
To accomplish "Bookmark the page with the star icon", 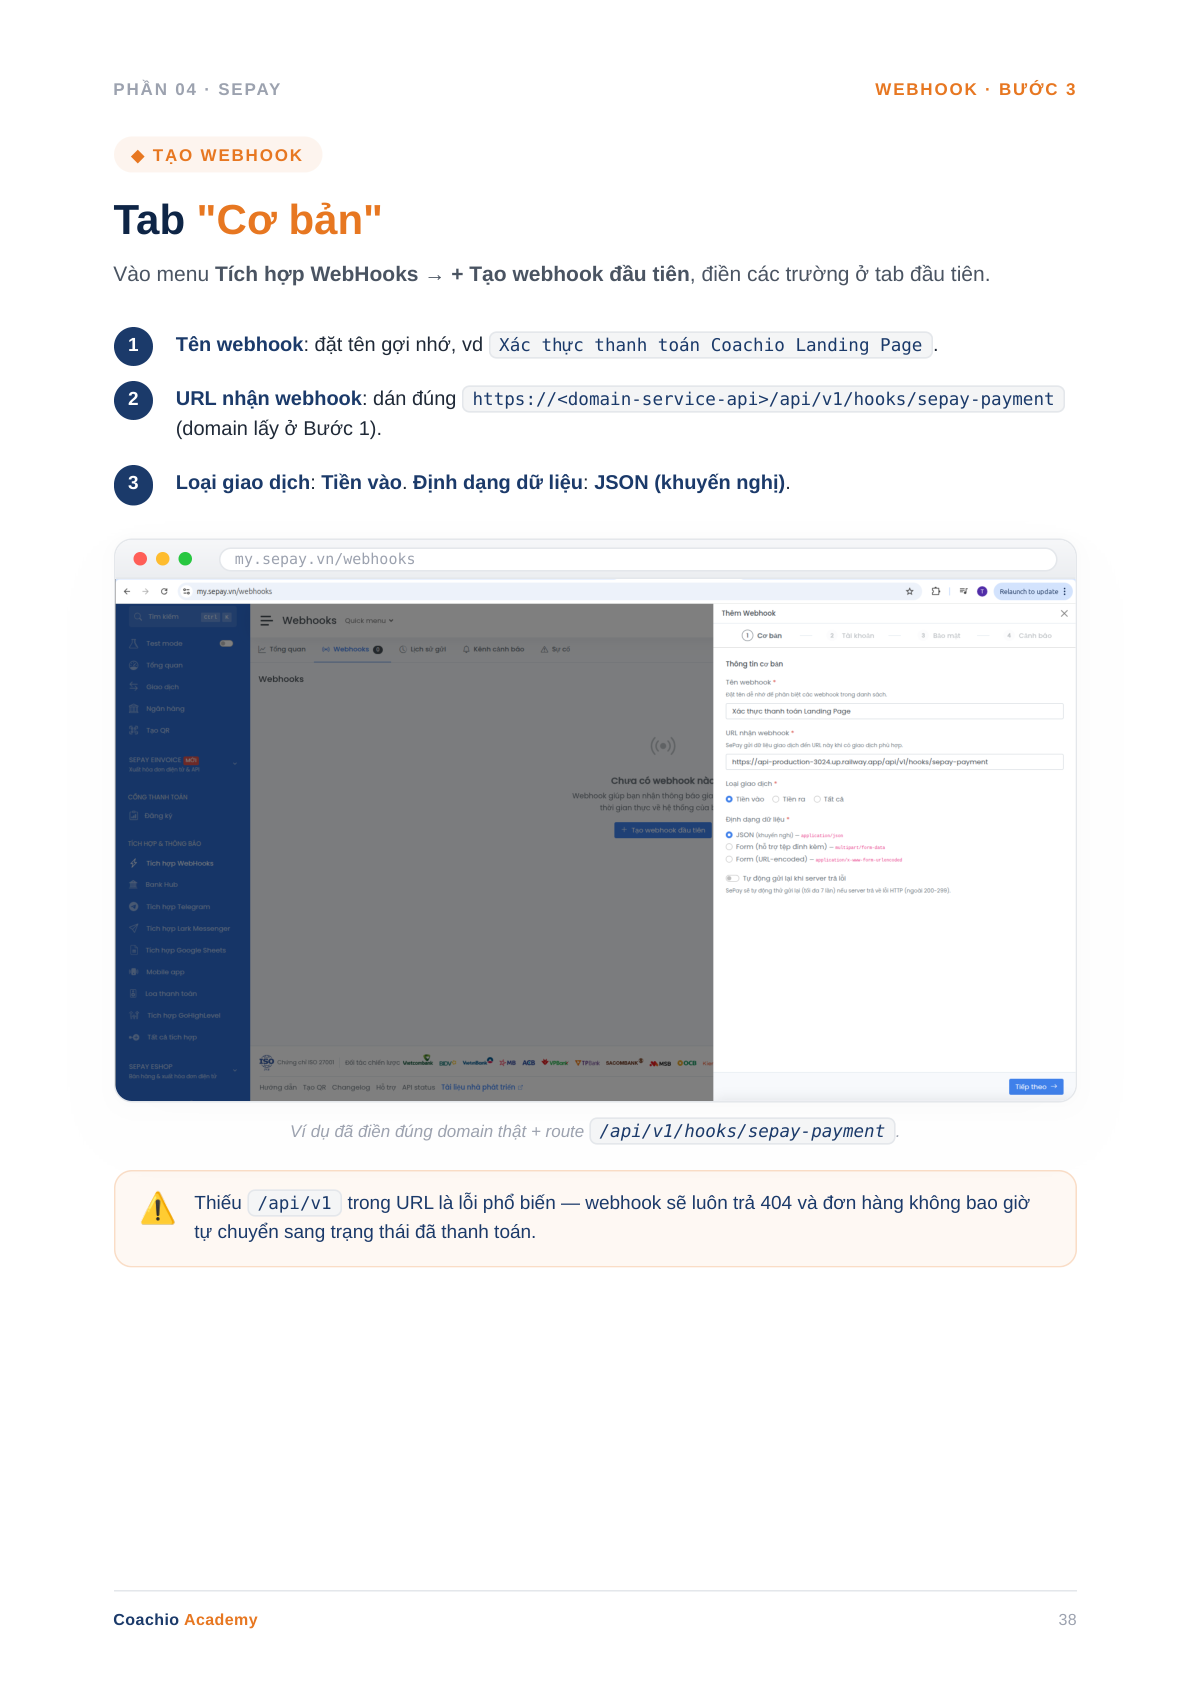I will 909,591.
